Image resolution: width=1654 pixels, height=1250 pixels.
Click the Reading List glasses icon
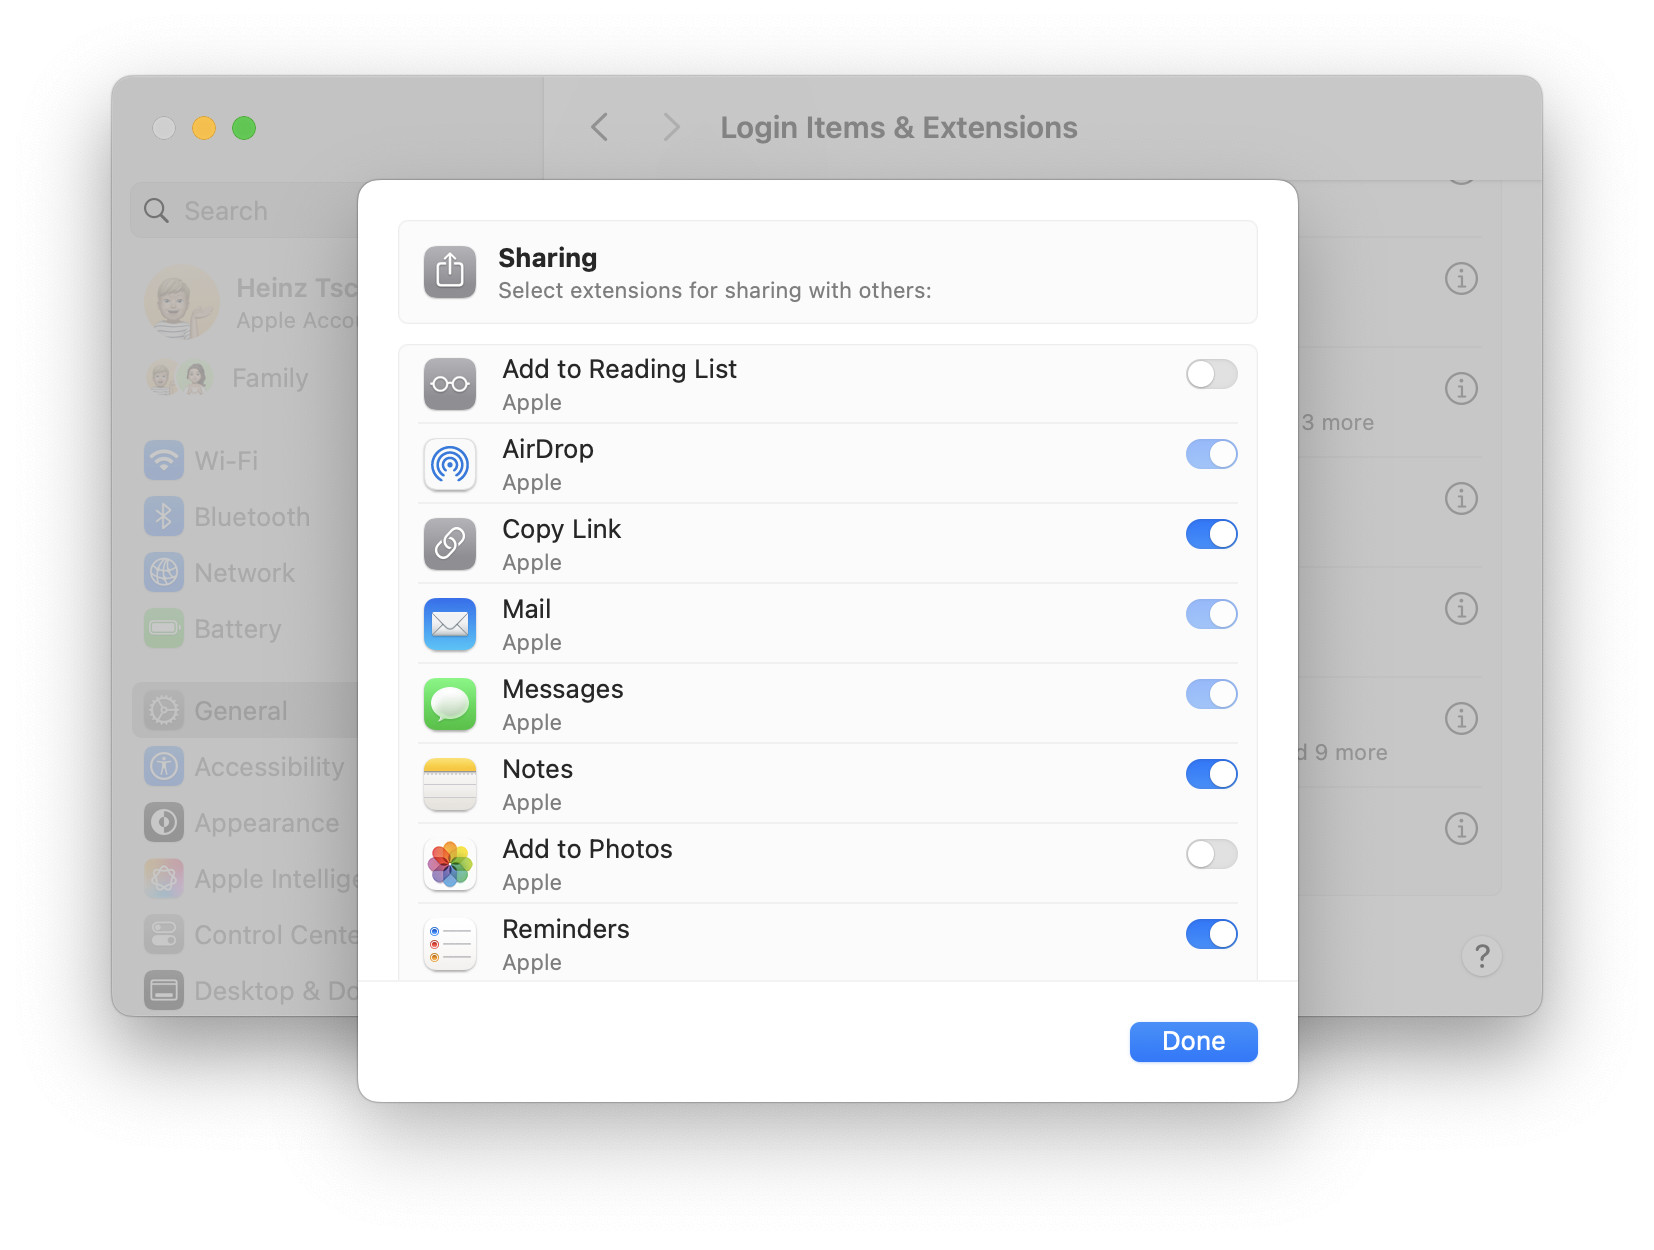pos(450,384)
